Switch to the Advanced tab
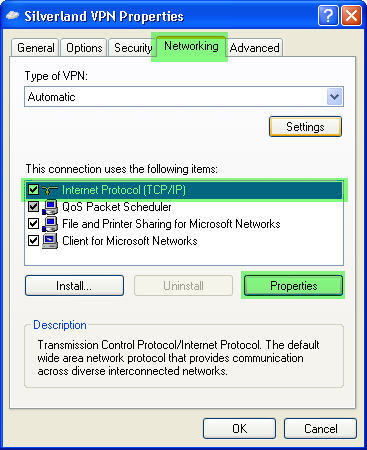Screen dimensions: 367x450 (255, 48)
